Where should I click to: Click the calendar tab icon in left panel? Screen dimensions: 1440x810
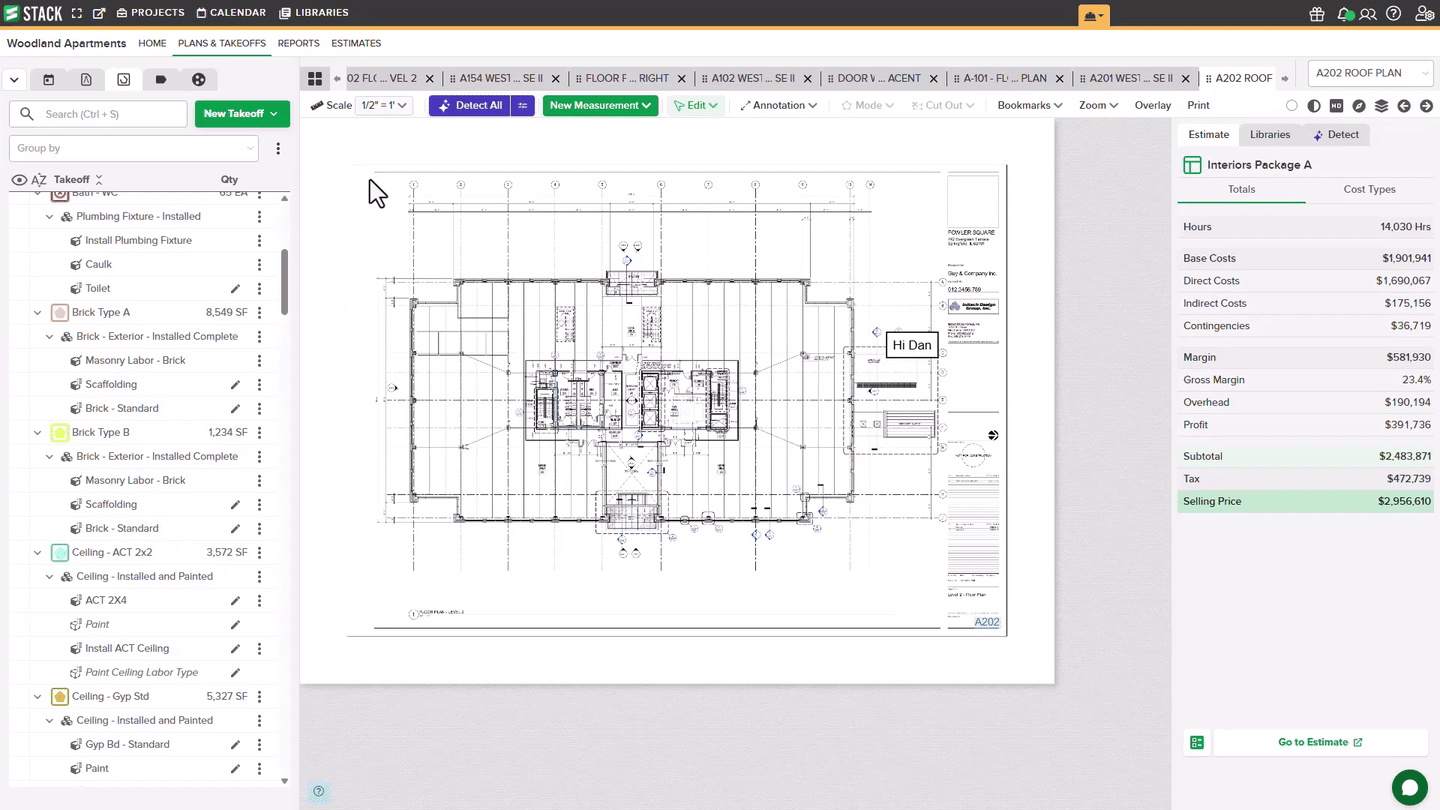48,80
